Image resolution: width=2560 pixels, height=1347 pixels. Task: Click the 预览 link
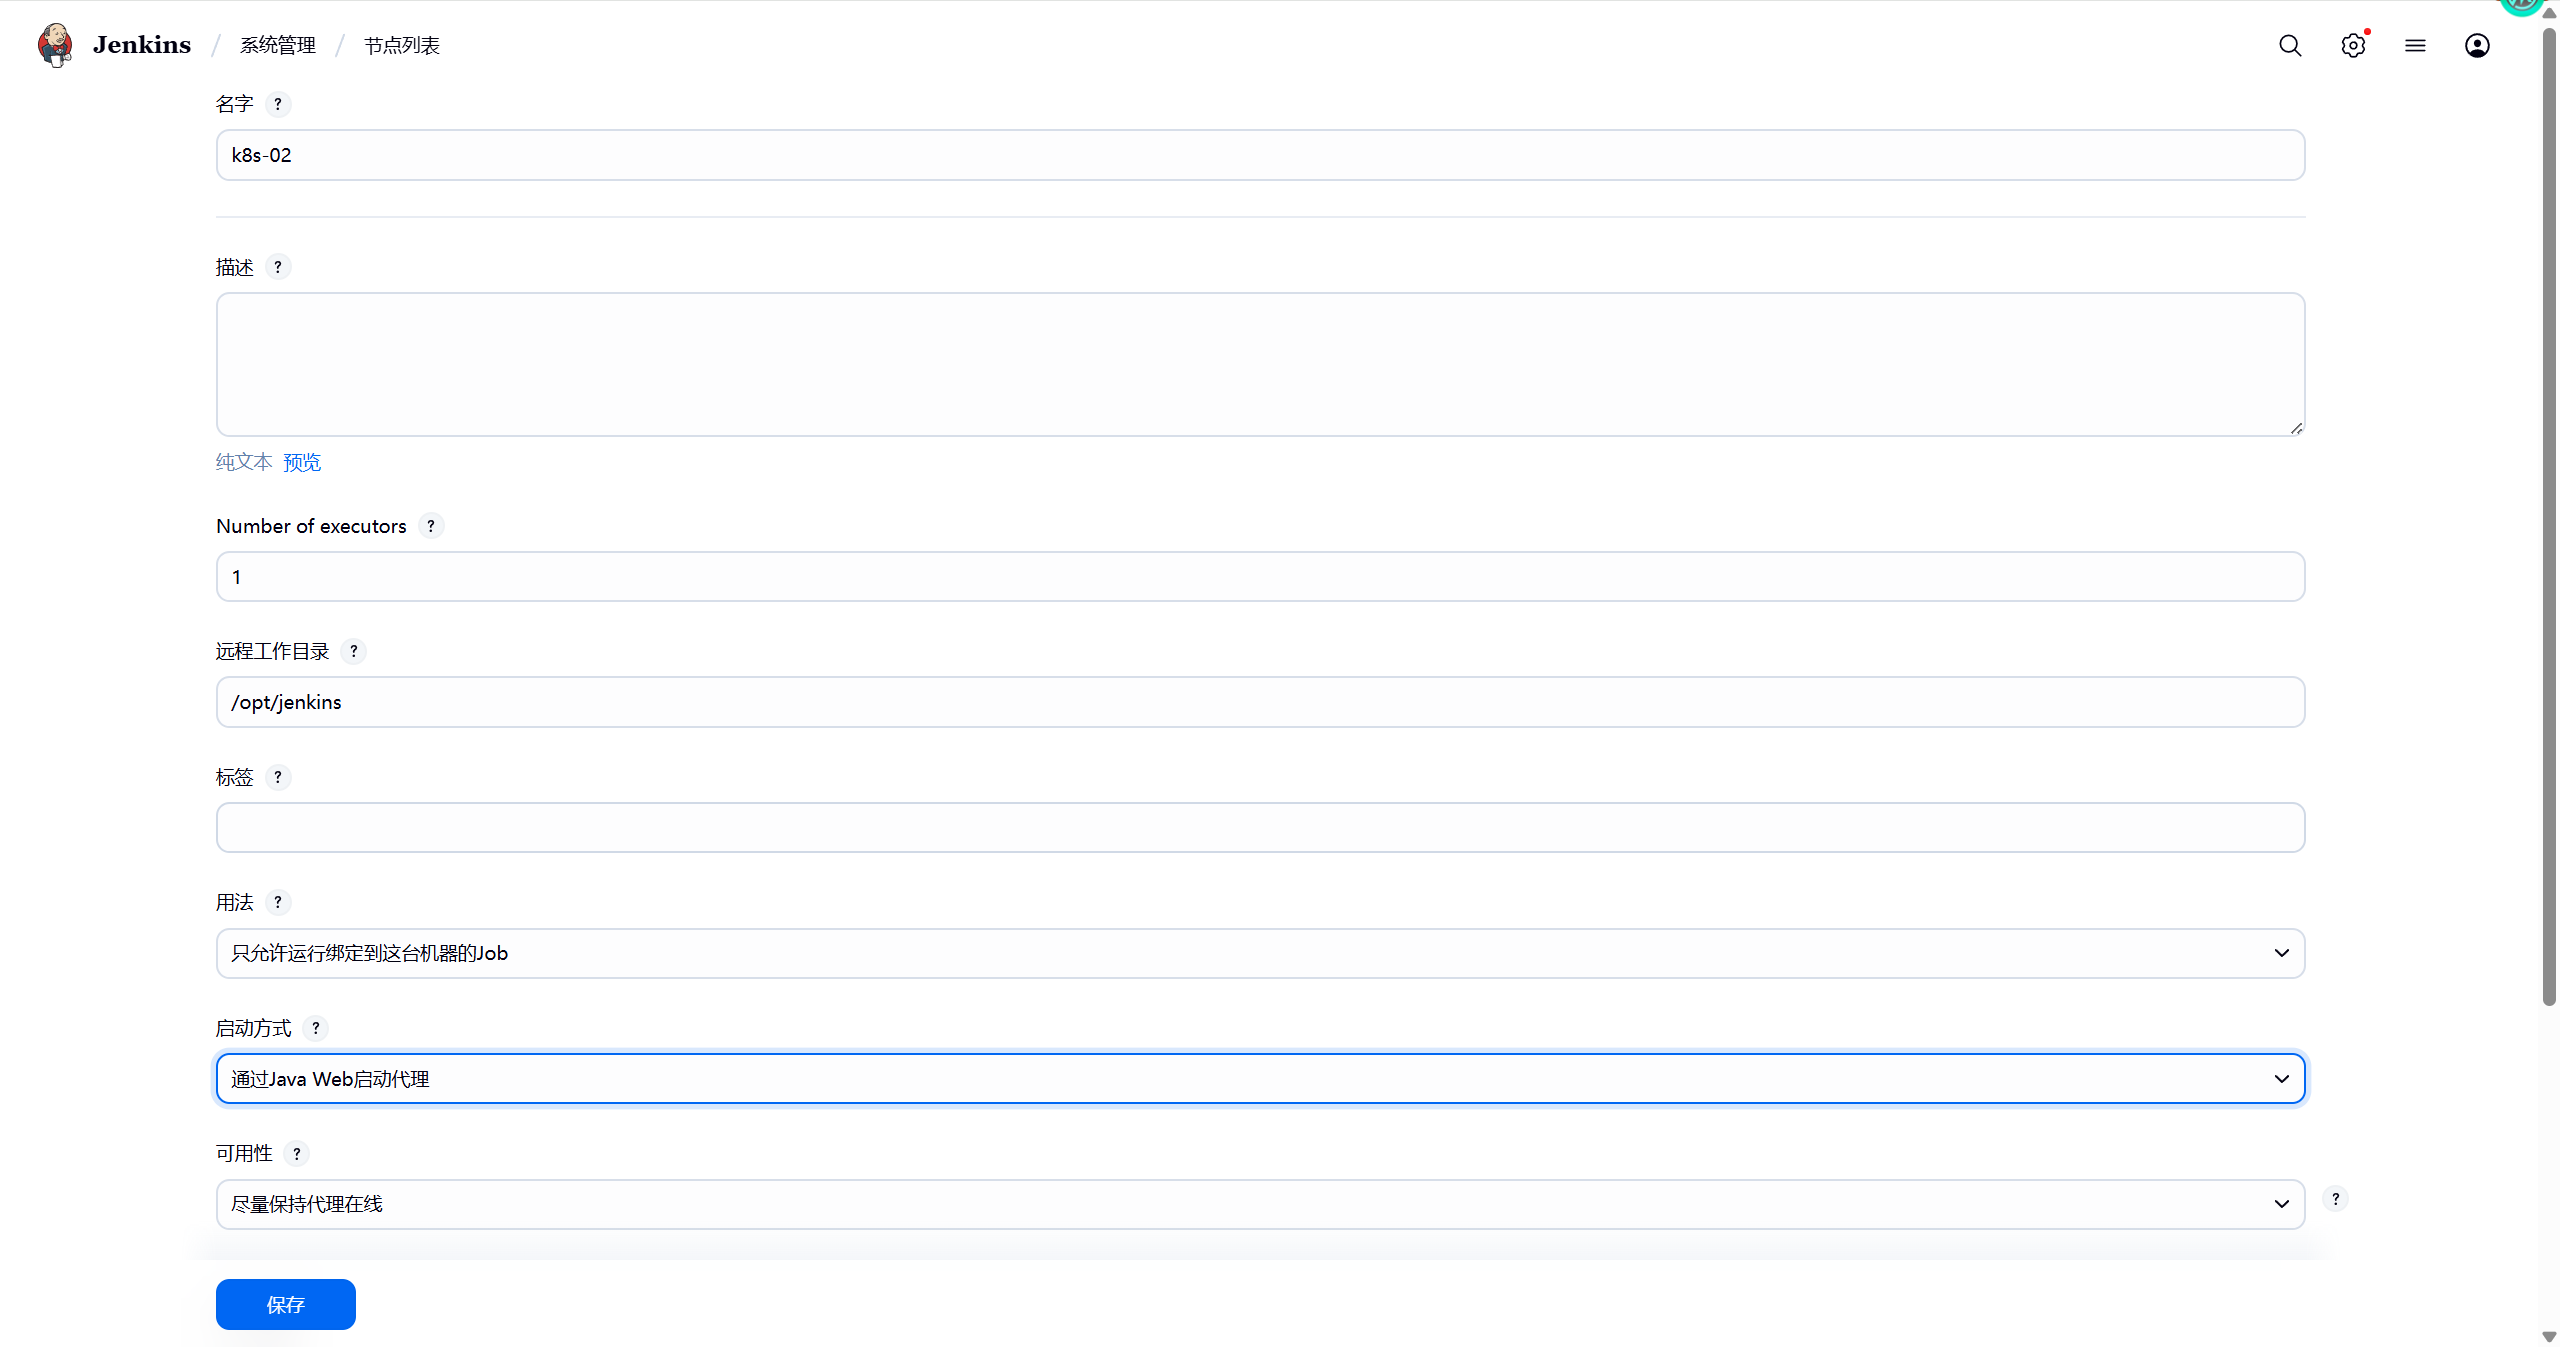[x=302, y=462]
